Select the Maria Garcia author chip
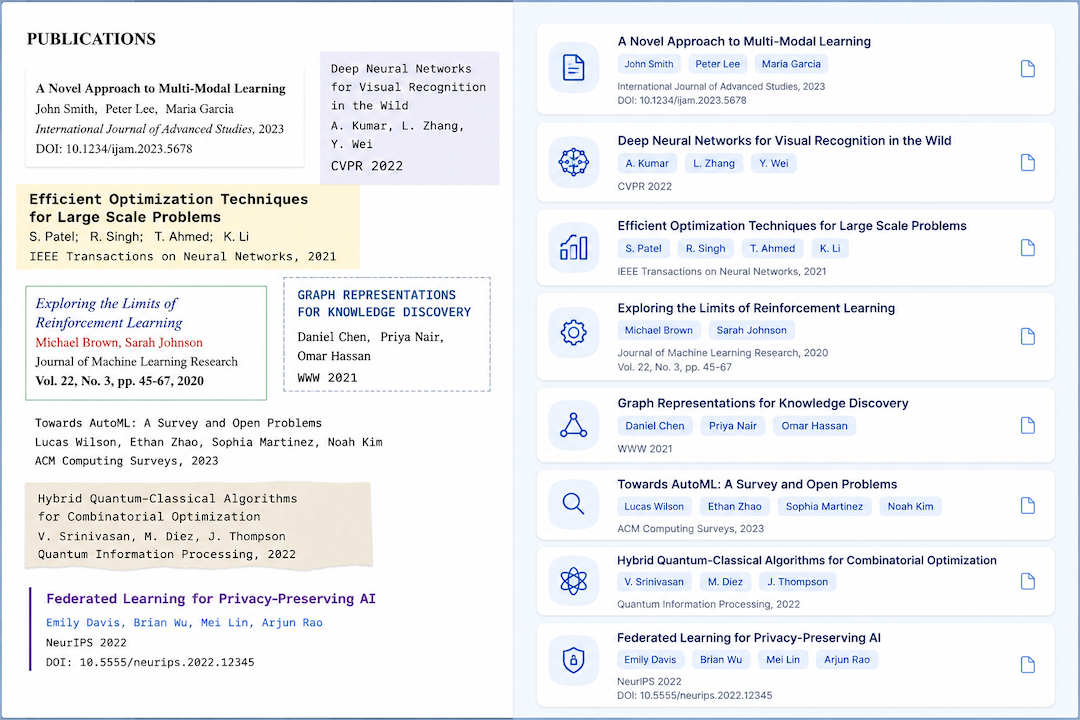 [x=791, y=64]
